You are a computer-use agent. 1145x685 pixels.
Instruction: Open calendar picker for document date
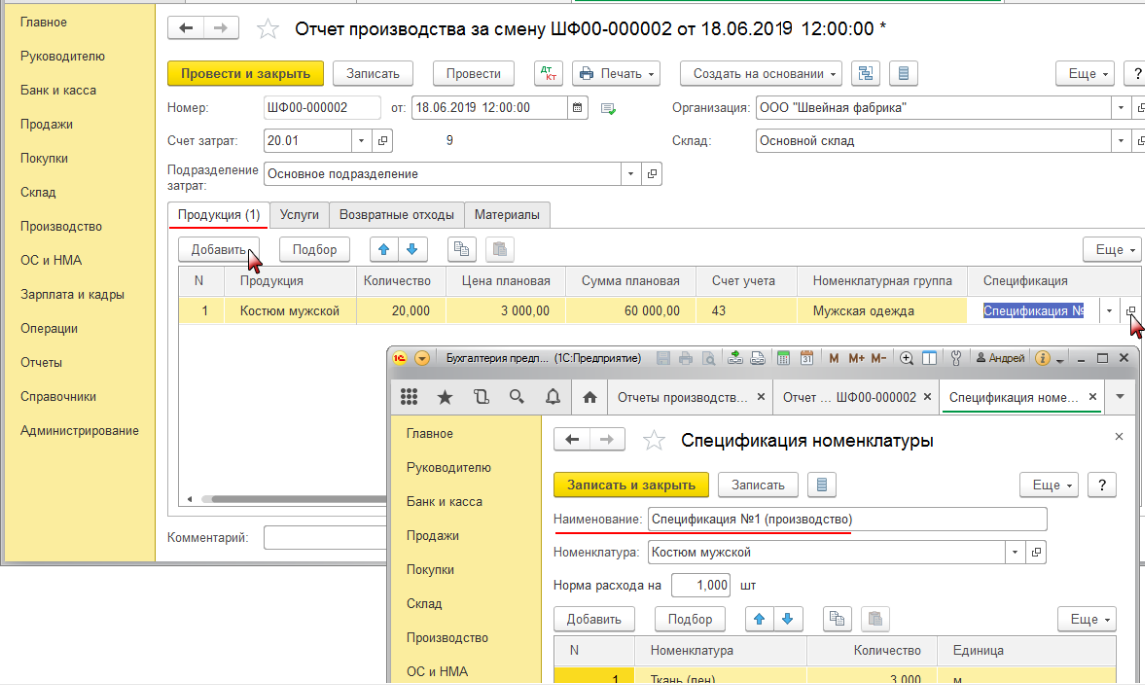click(x=578, y=108)
